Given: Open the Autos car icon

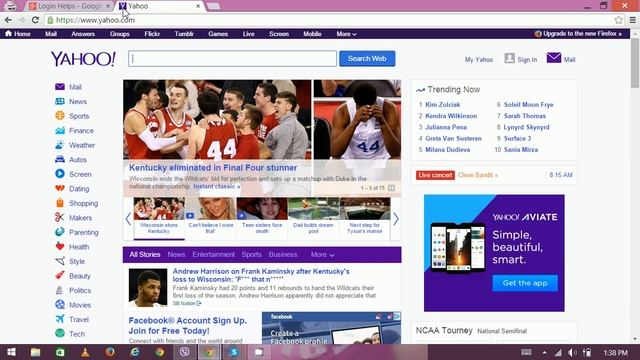Looking at the screenshot, I should 60,160.
